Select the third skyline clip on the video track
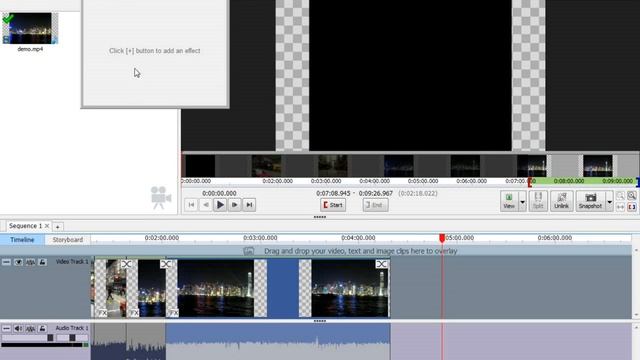 pyautogui.click(x=216, y=289)
